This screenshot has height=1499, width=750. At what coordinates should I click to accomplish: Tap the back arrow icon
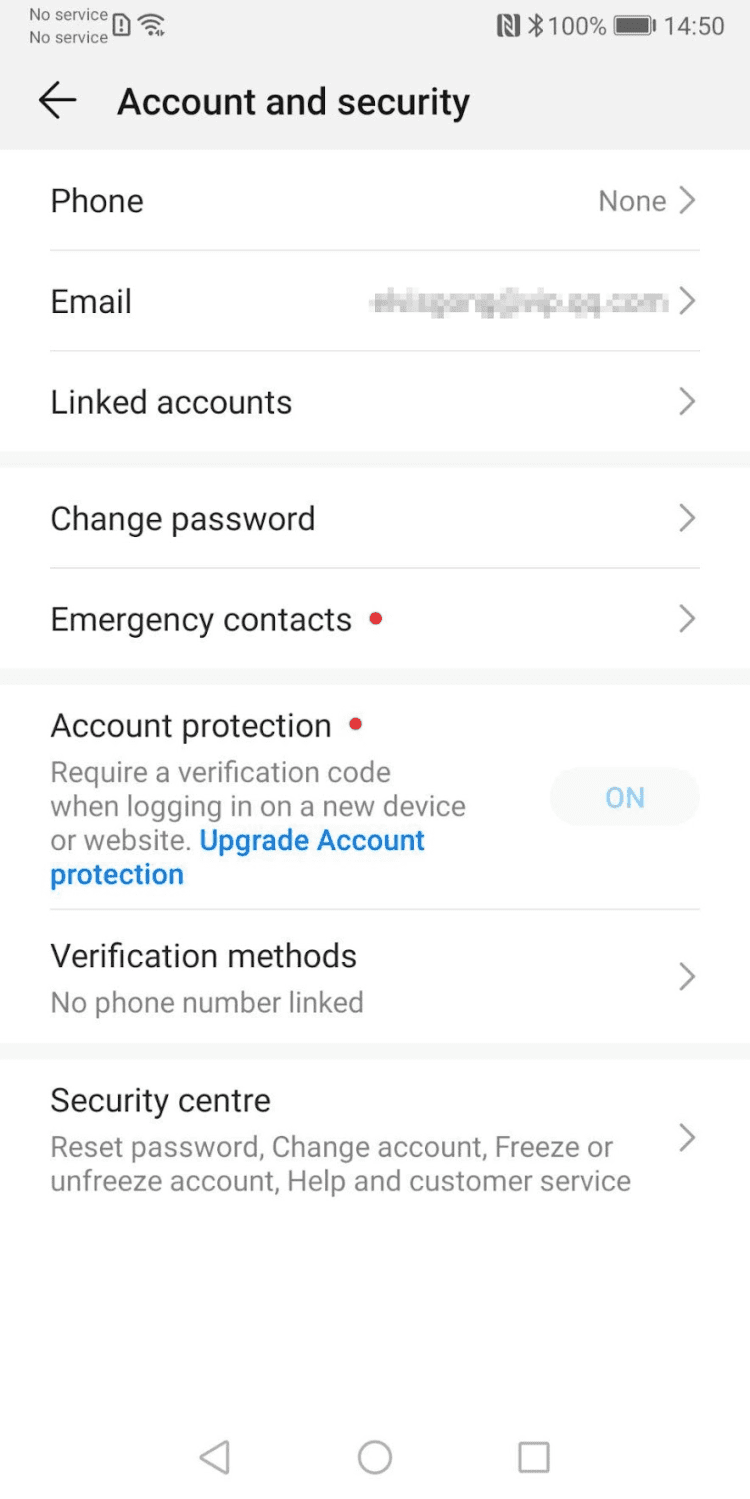tap(57, 101)
